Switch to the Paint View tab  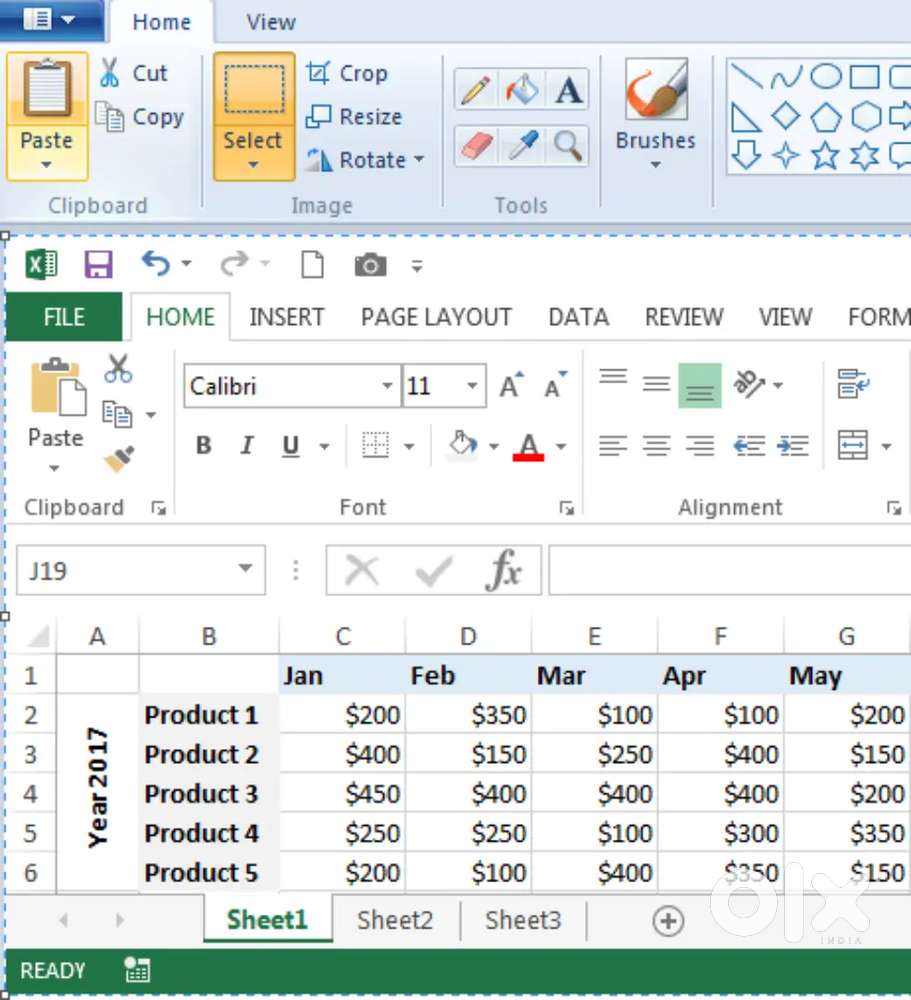click(270, 21)
